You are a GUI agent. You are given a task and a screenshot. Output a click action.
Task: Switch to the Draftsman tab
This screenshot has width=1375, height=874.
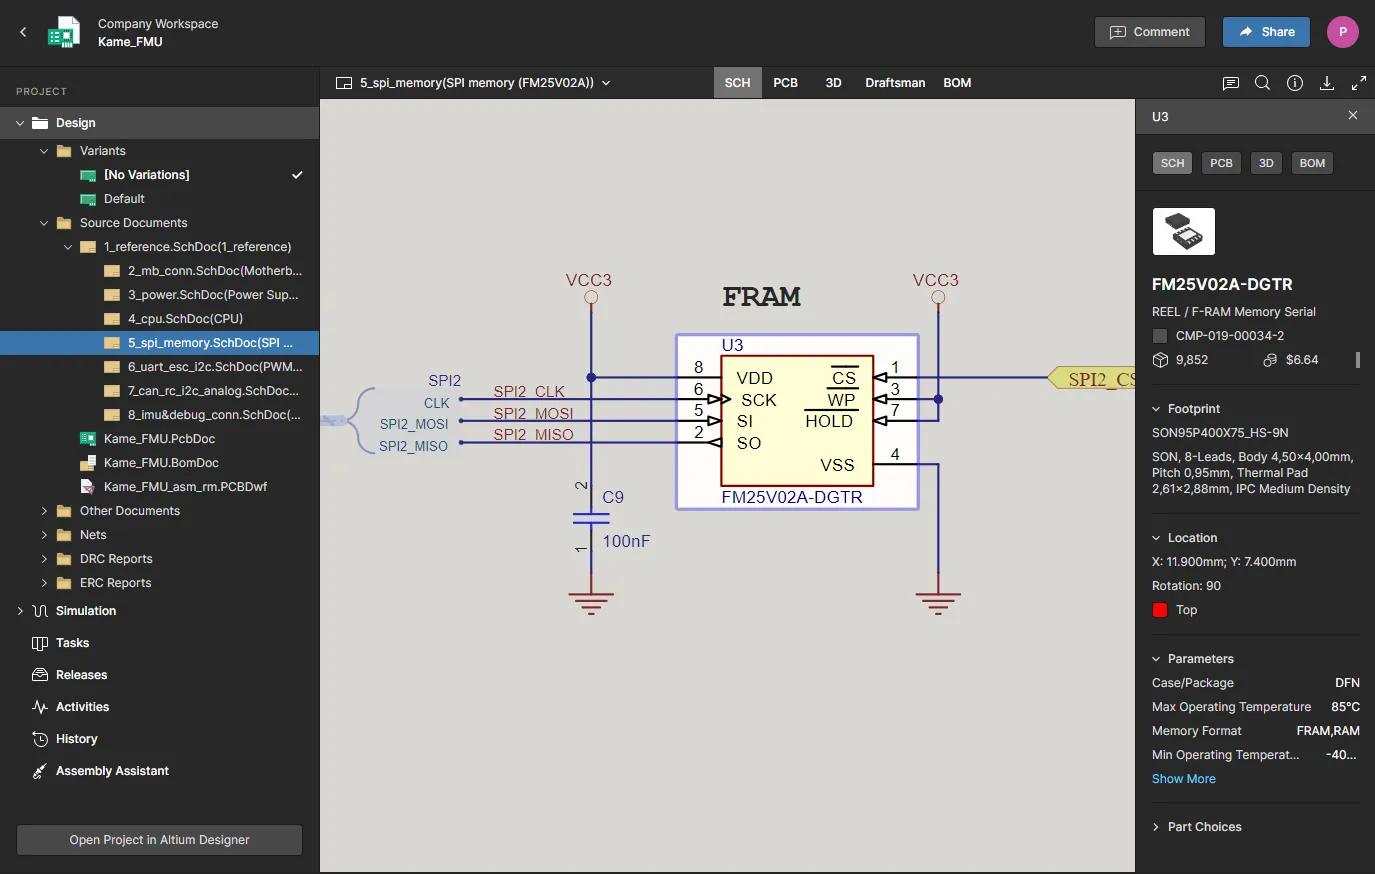tap(895, 83)
